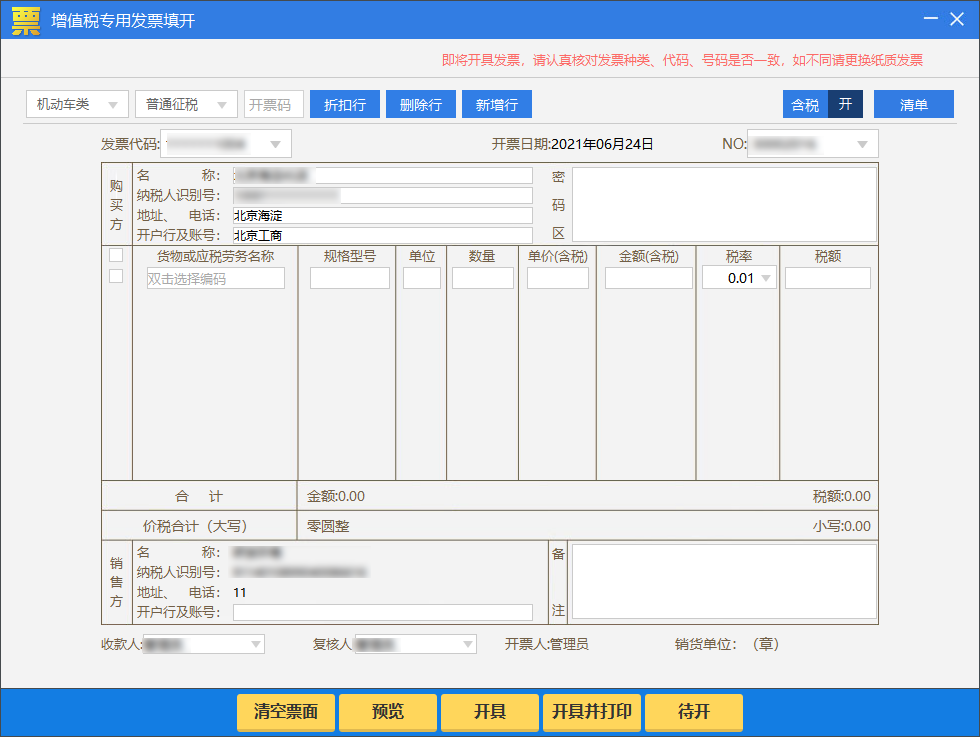Click the 货物或应税劳务名称 input field
This screenshot has height=737, width=980.
pyautogui.click(x=215, y=279)
